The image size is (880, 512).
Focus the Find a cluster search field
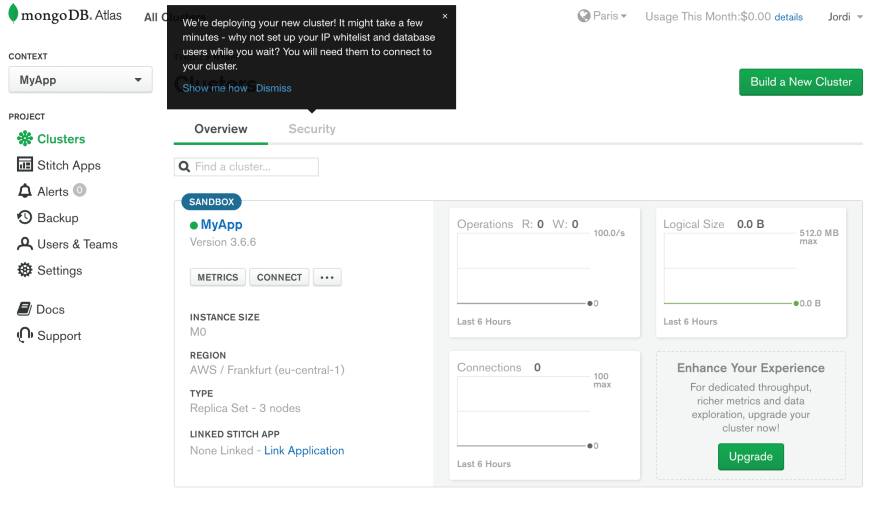pos(246,167)
